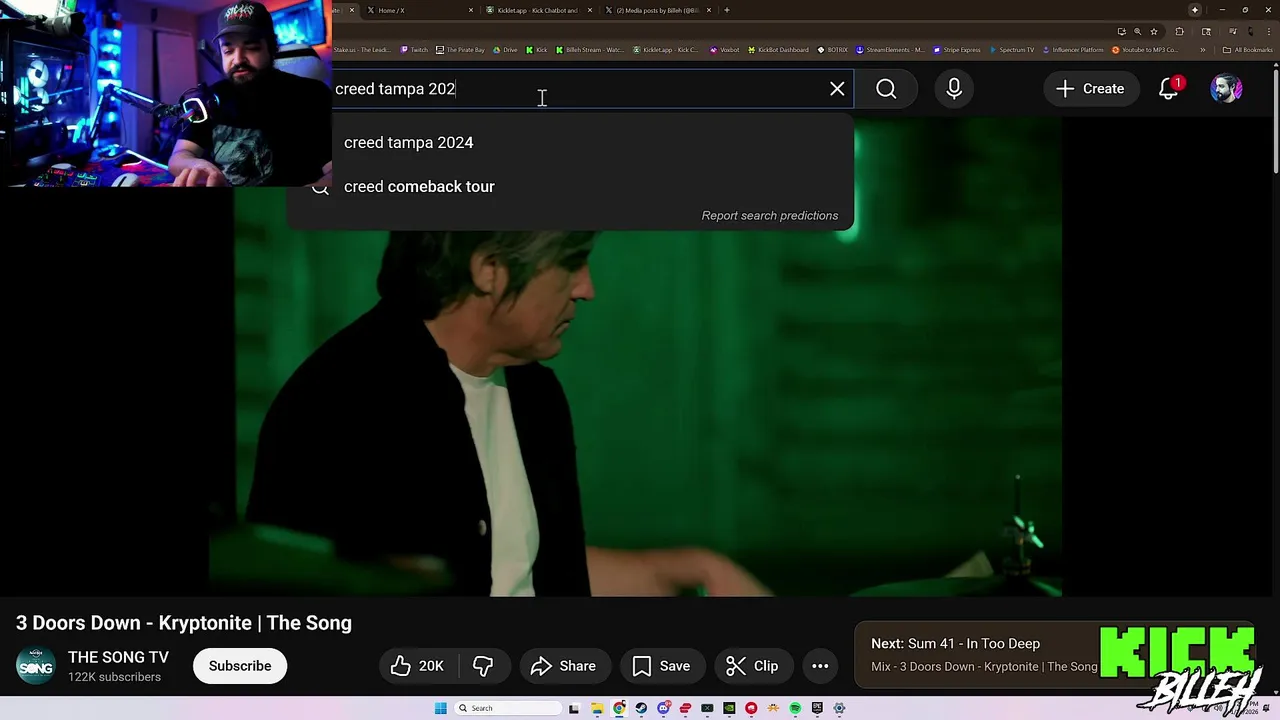Switch to Kicklet.app Kick Chatbot tab
Image resolution: width=1280 pixels, height=720 pixels.
point(539,10)
